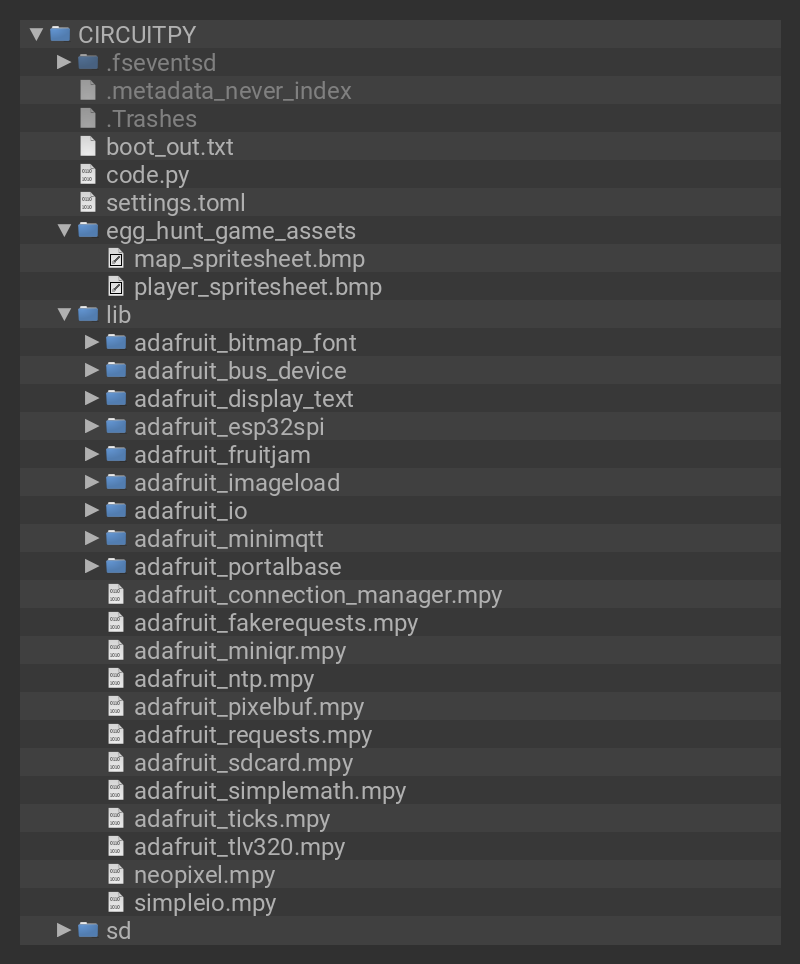Click the adafruit_esp32spi folder icon
Image resolution: width=800 pixels, height=964 pixels.
click(x=117, y=427)
